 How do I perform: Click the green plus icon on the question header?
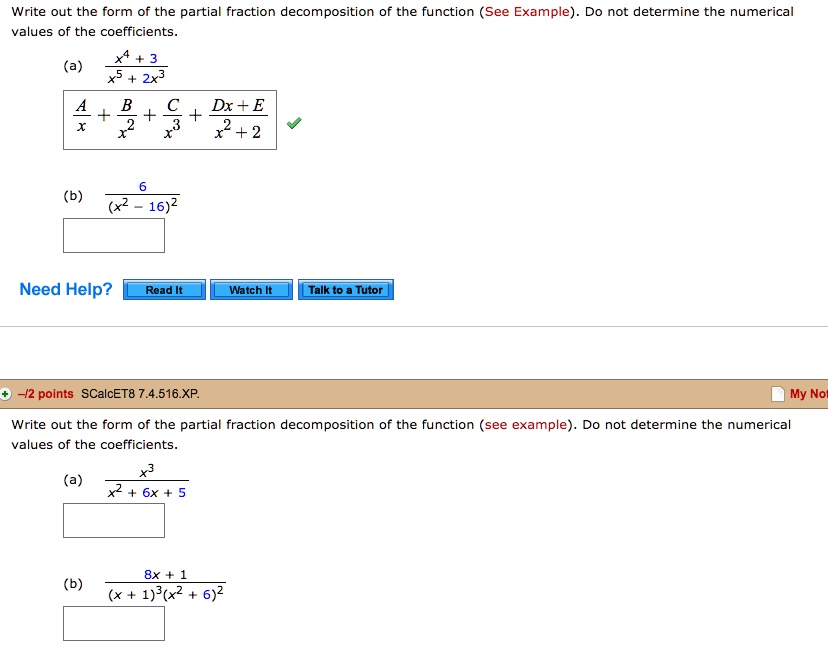8,393
